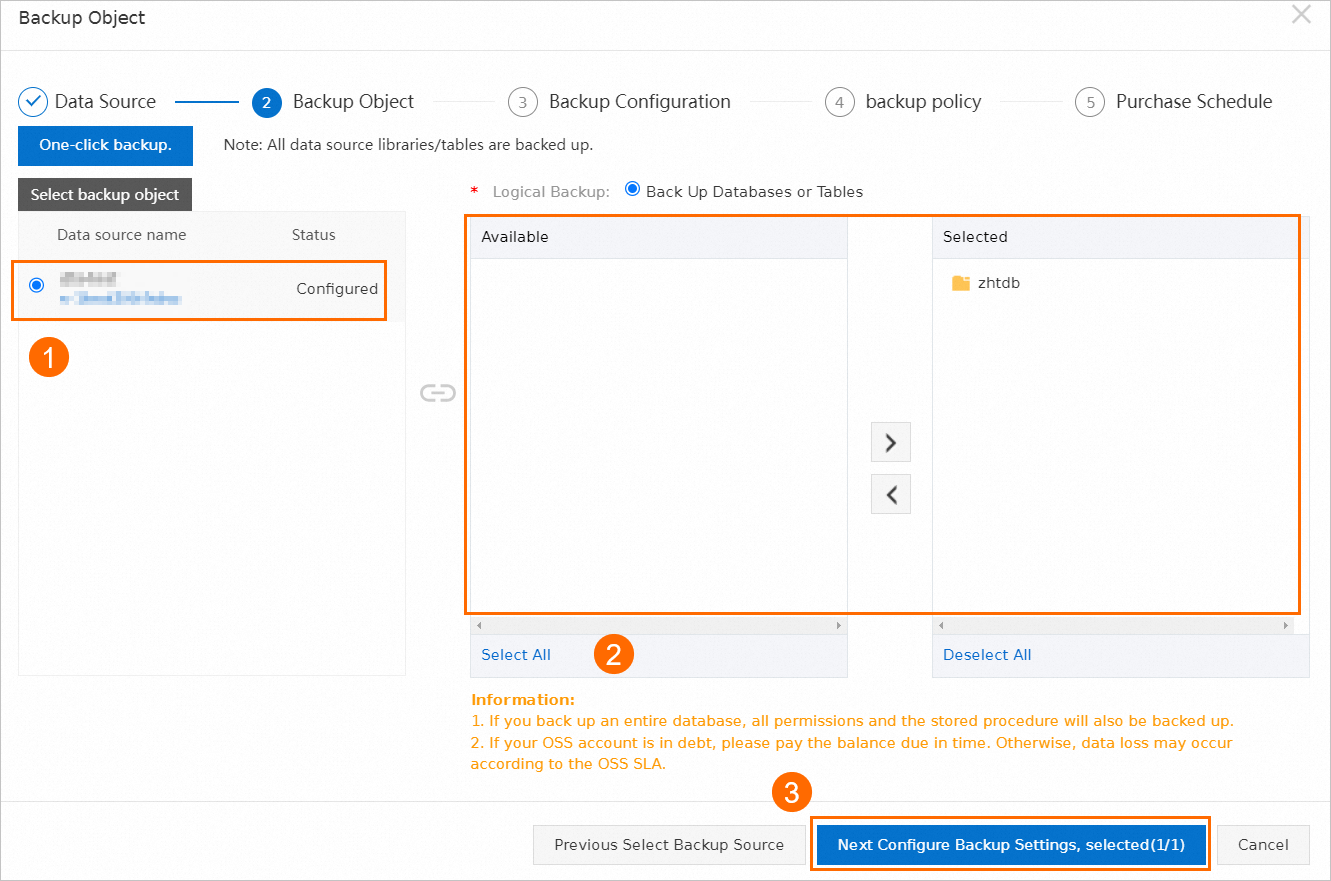Screen dimensions: 1331x881
Task: Click Deselect All link
Action: (x=987, y=655)
